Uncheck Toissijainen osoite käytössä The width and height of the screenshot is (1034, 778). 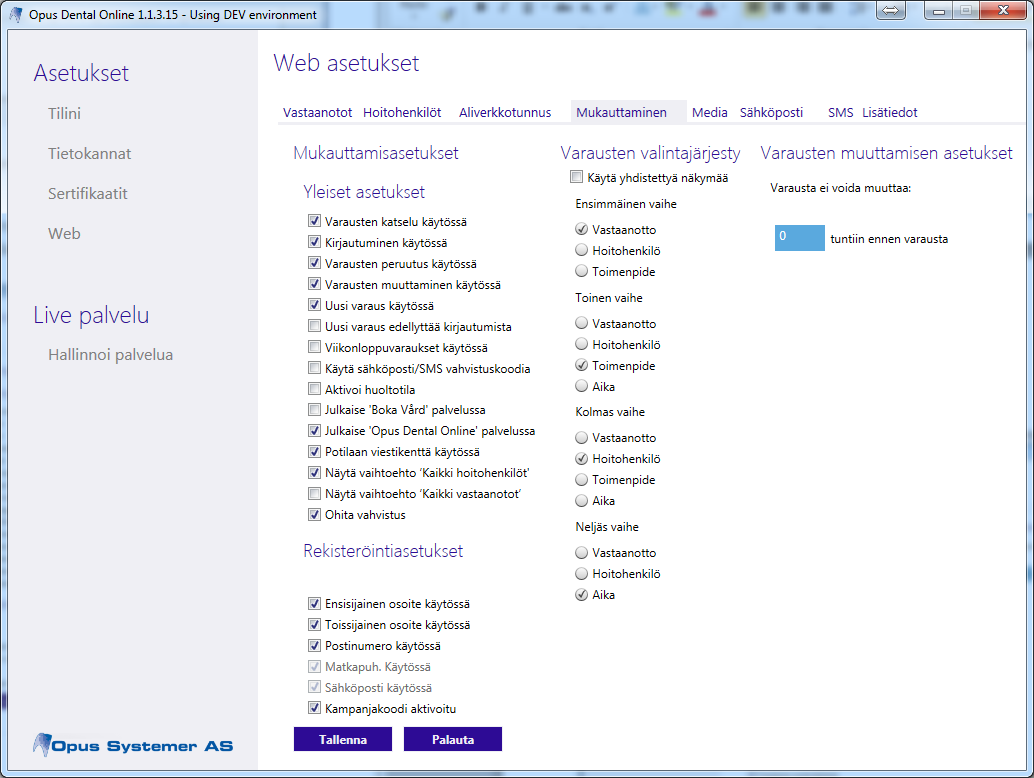[x=315, y=624]
